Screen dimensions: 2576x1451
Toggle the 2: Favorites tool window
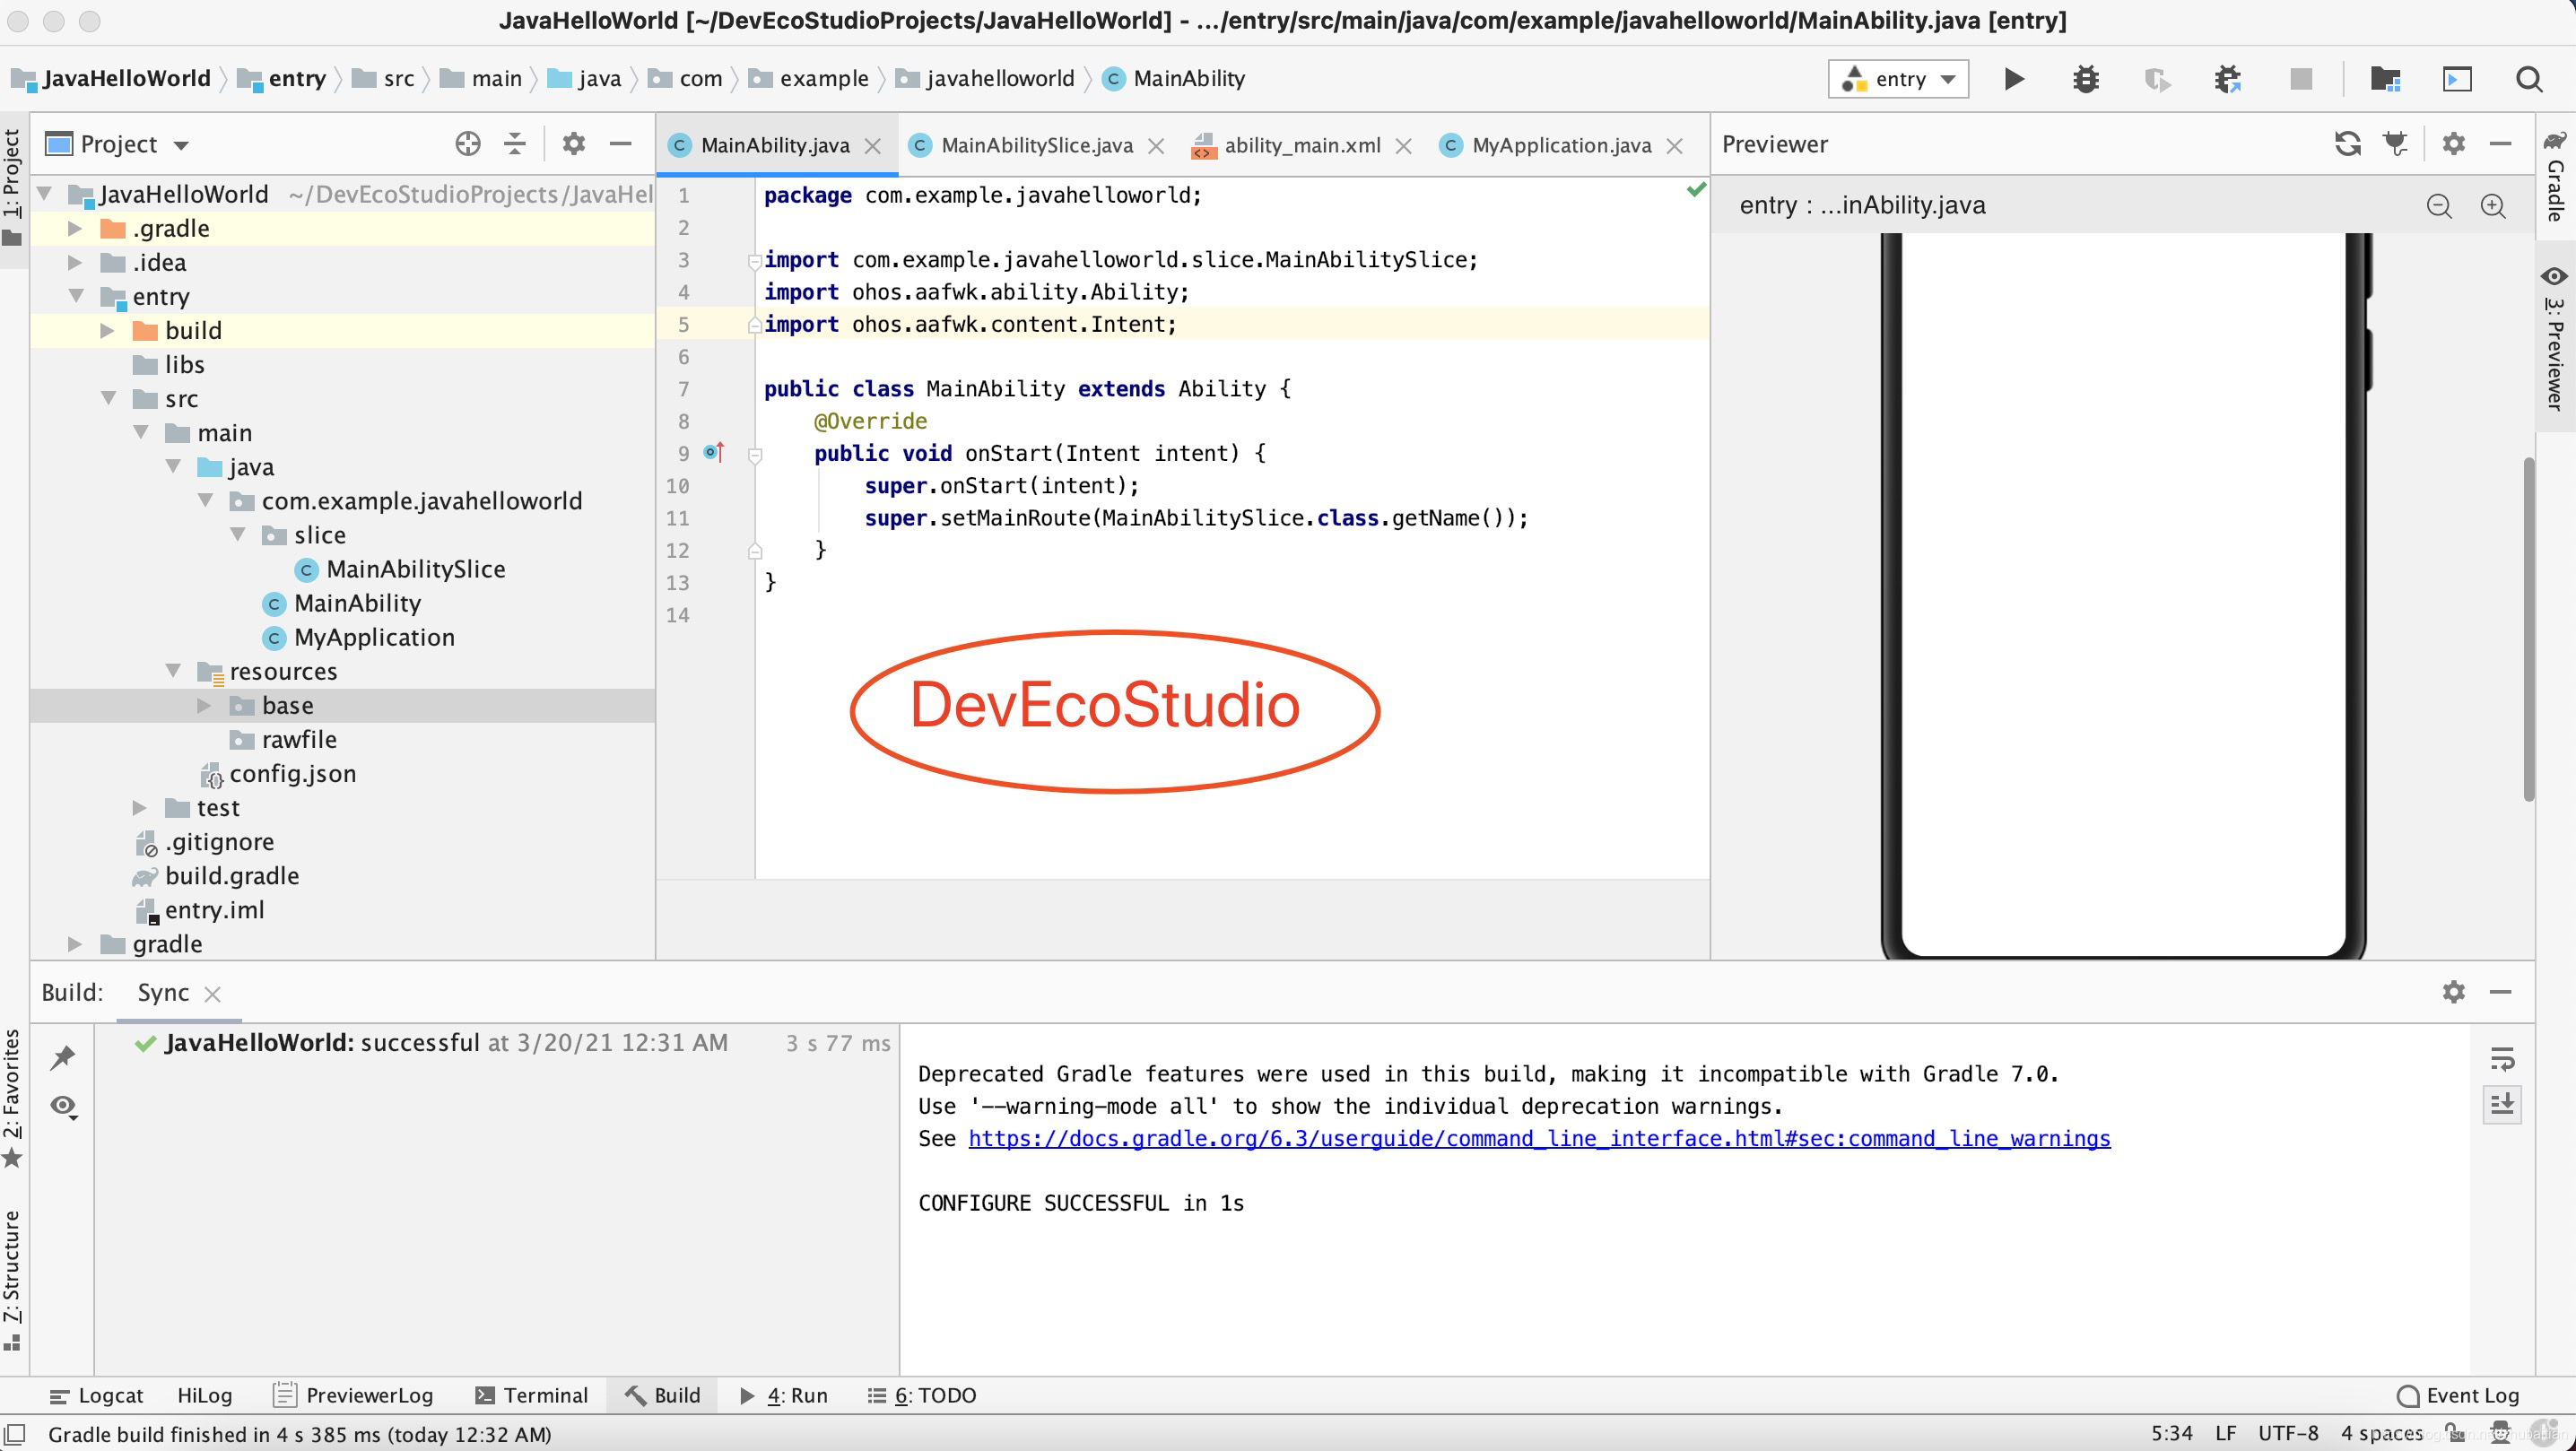12,1099
